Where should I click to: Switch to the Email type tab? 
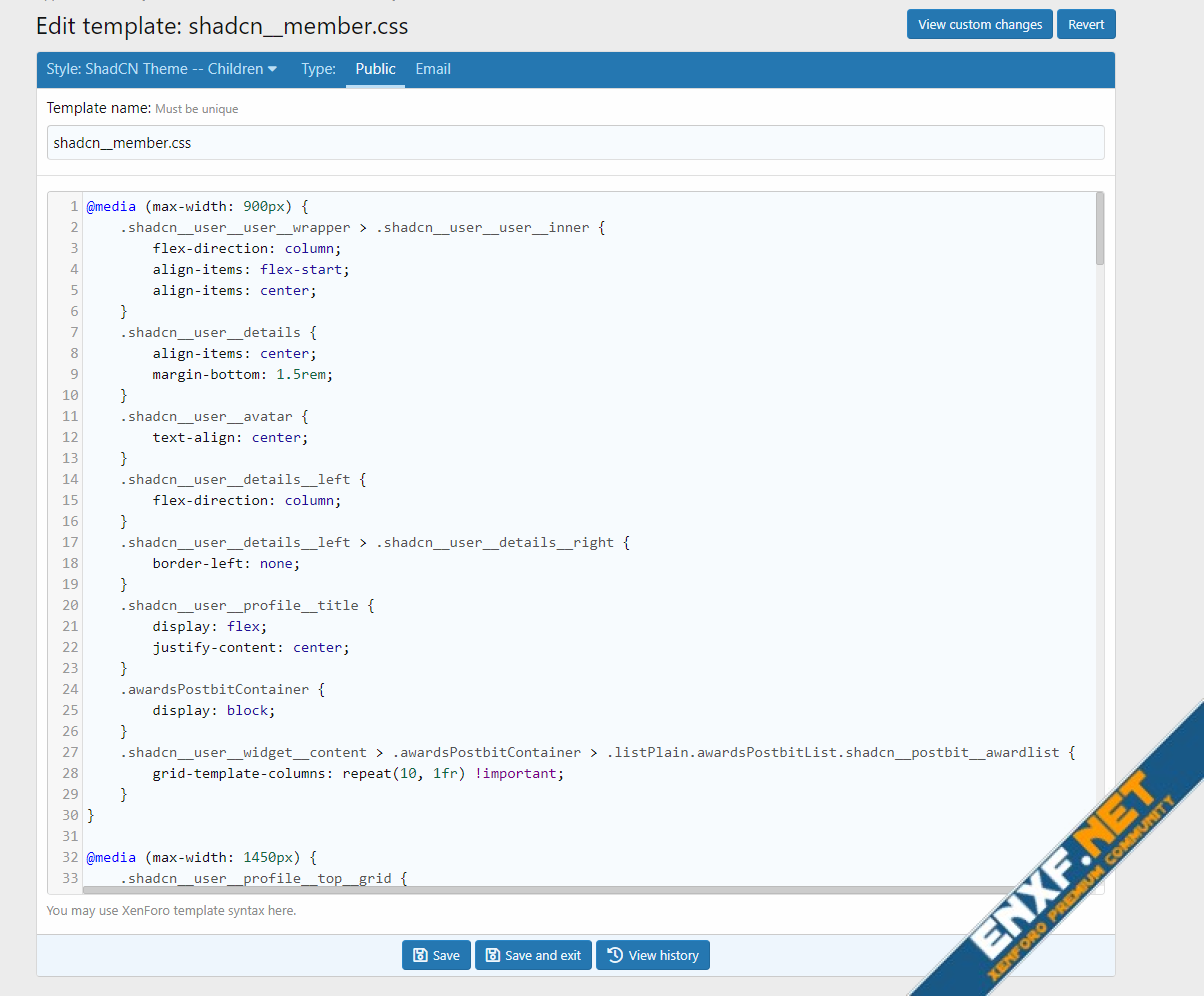click(x=433, y=69)
